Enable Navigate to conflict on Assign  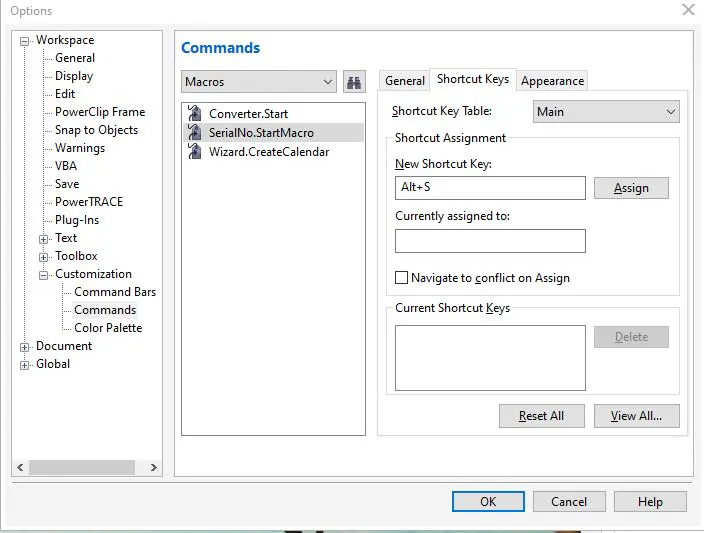click(x=401, y=278)
